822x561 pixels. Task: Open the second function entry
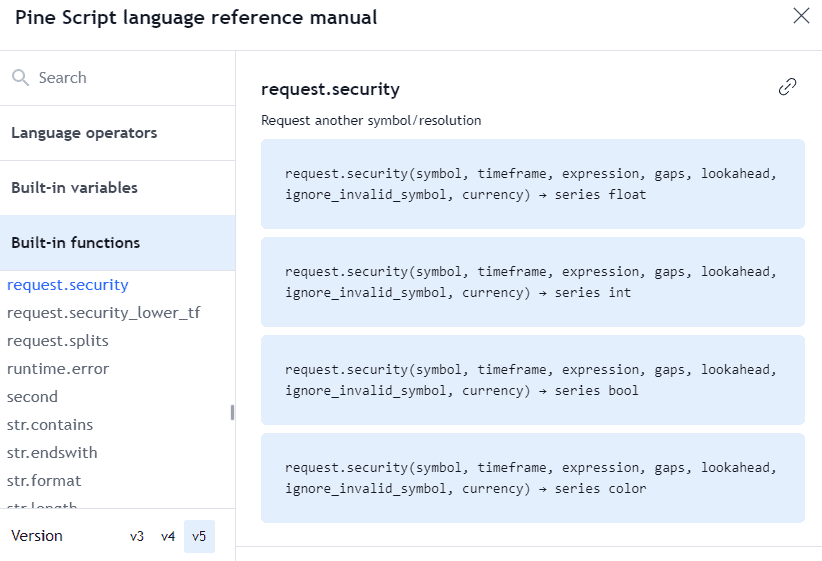tap(32, 397)
